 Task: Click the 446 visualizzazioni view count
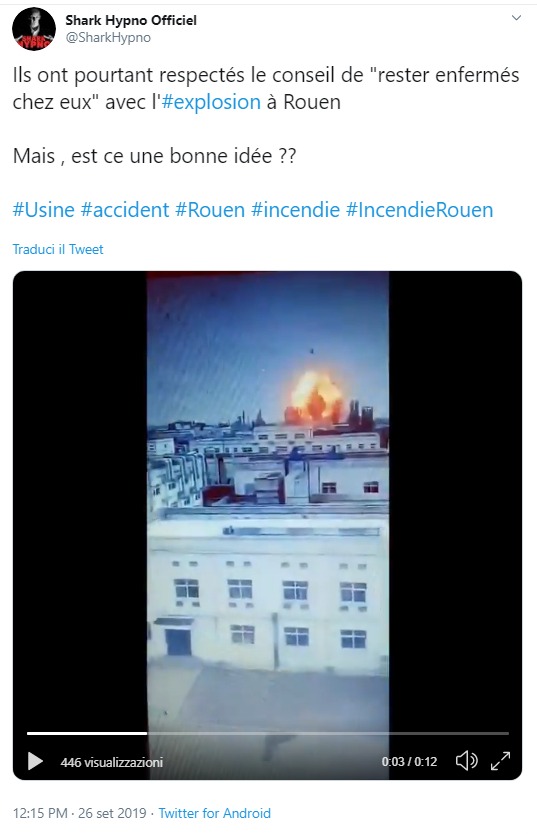[112, 762]
